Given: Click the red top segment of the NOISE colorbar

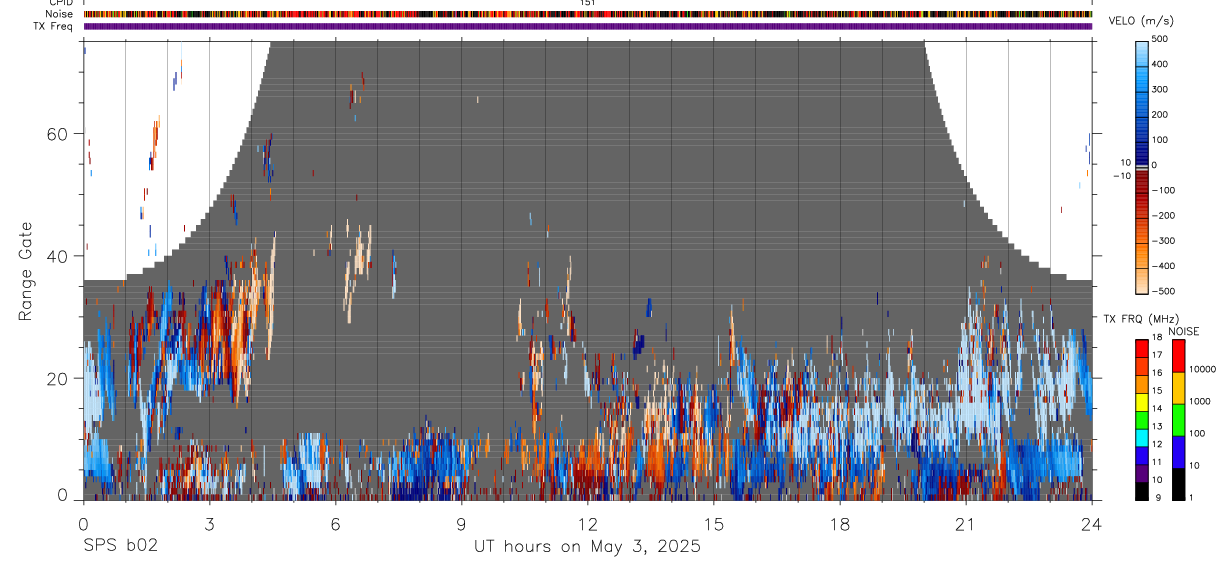Looking at the screenshot, I should [1178, 356].
